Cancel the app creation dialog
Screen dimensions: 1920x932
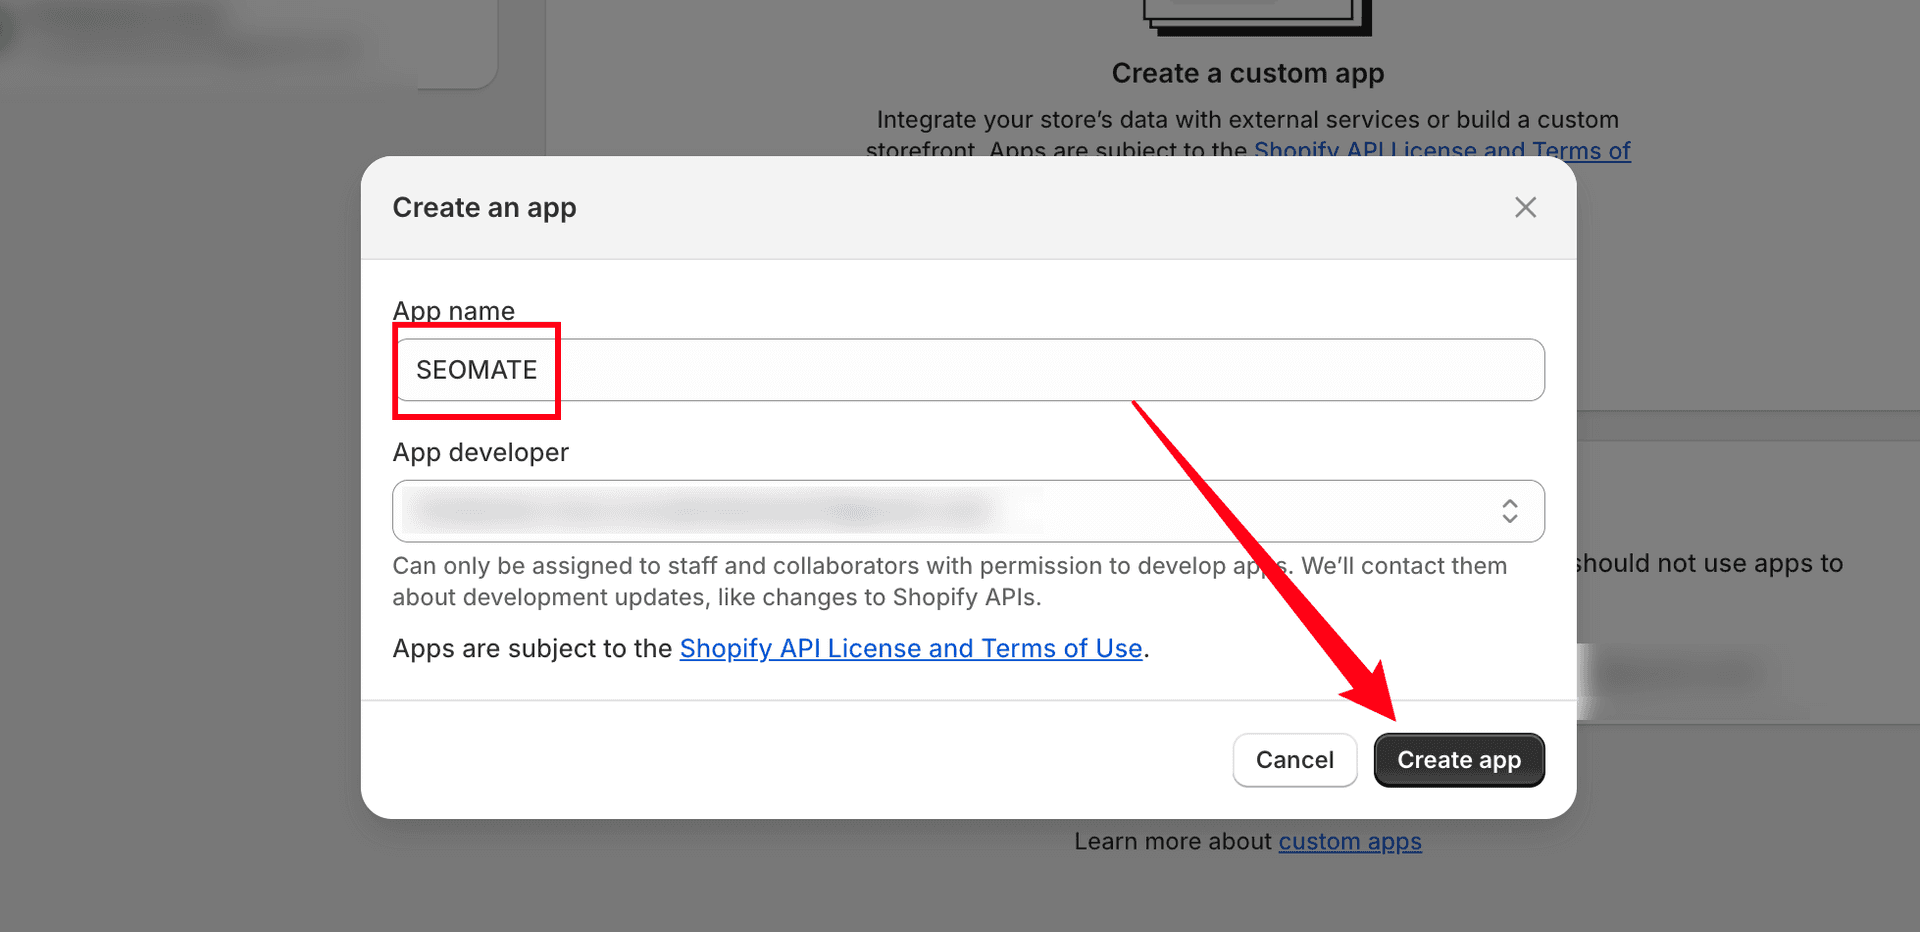click(1294, 760)
